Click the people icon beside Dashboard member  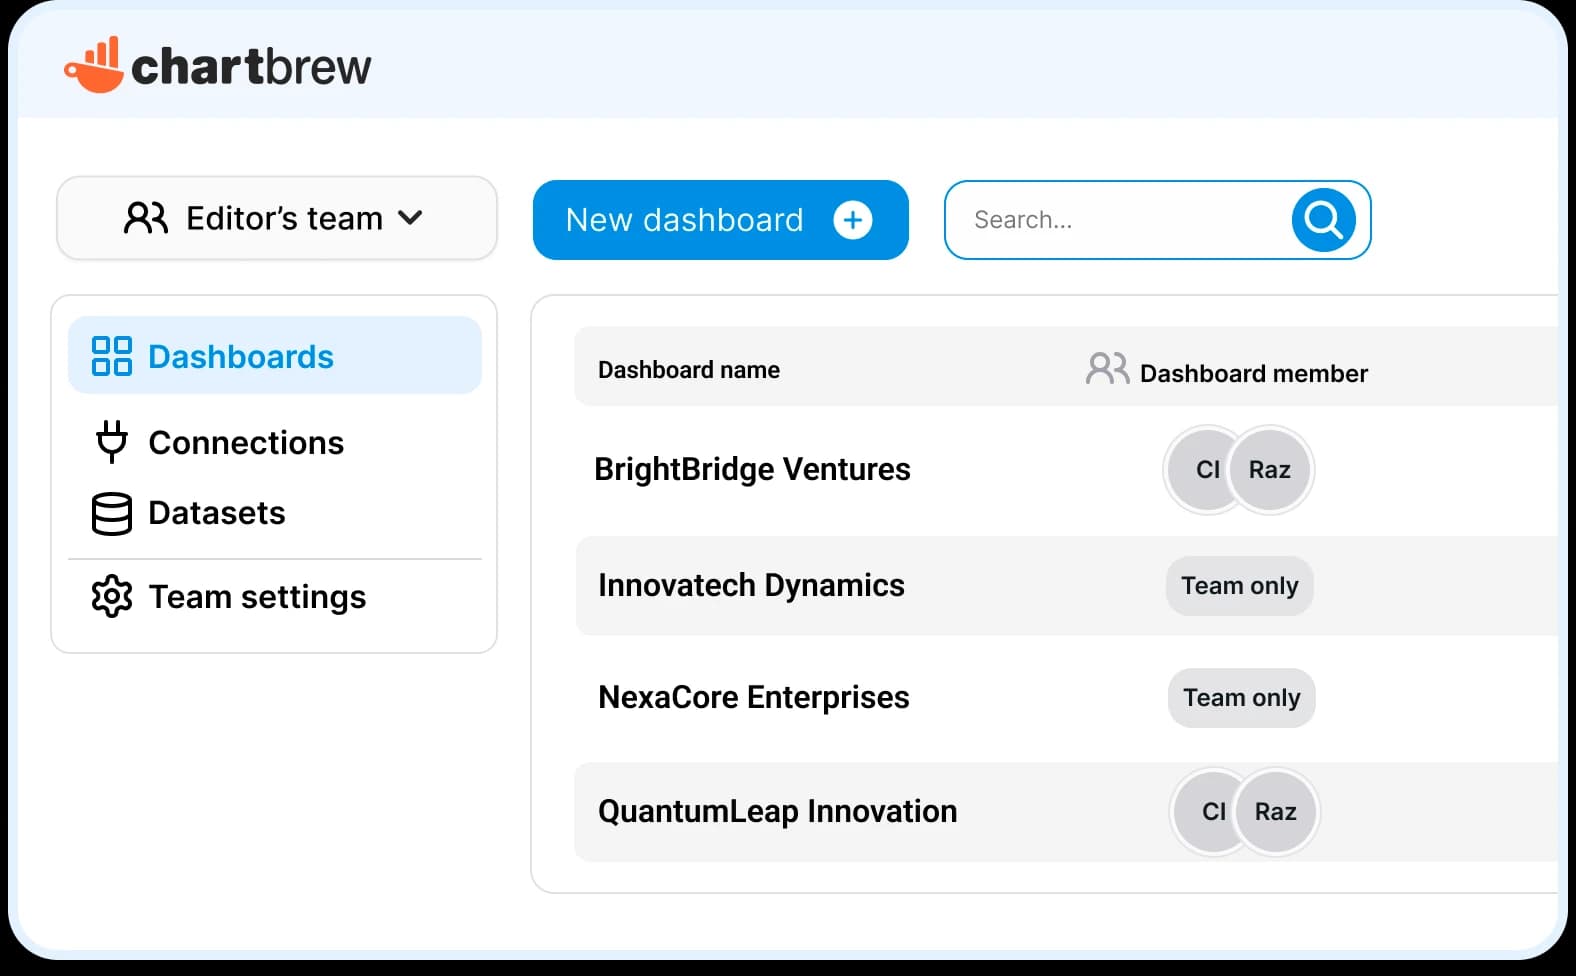[1107, 369]
